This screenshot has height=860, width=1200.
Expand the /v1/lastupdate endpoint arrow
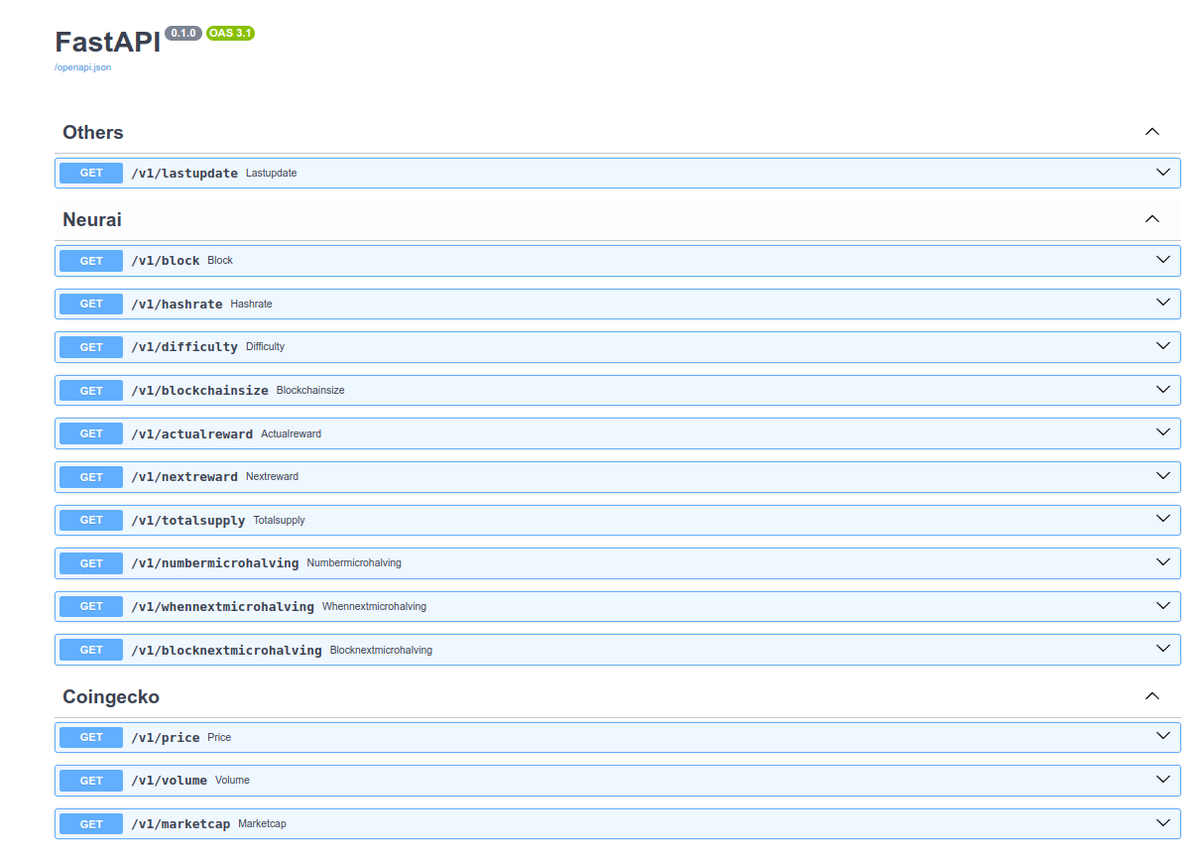[1162, 172]
